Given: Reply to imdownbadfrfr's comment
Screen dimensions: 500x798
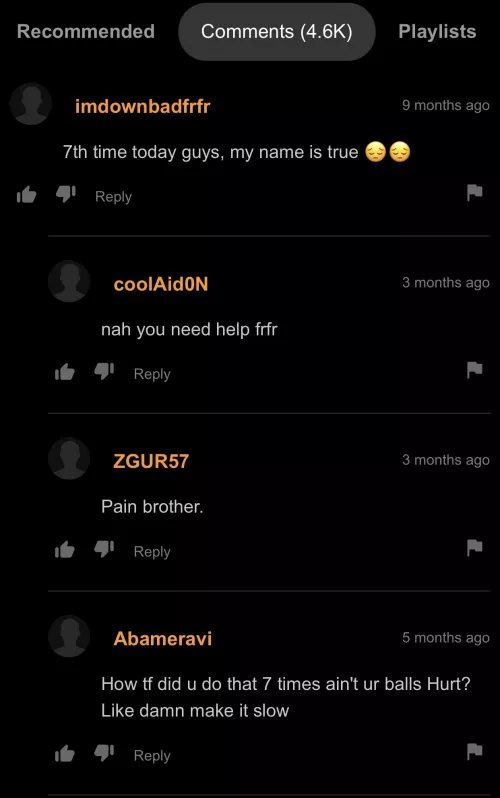Looking at the screenshot, I should pyautogui.click(x=113, y=196).
